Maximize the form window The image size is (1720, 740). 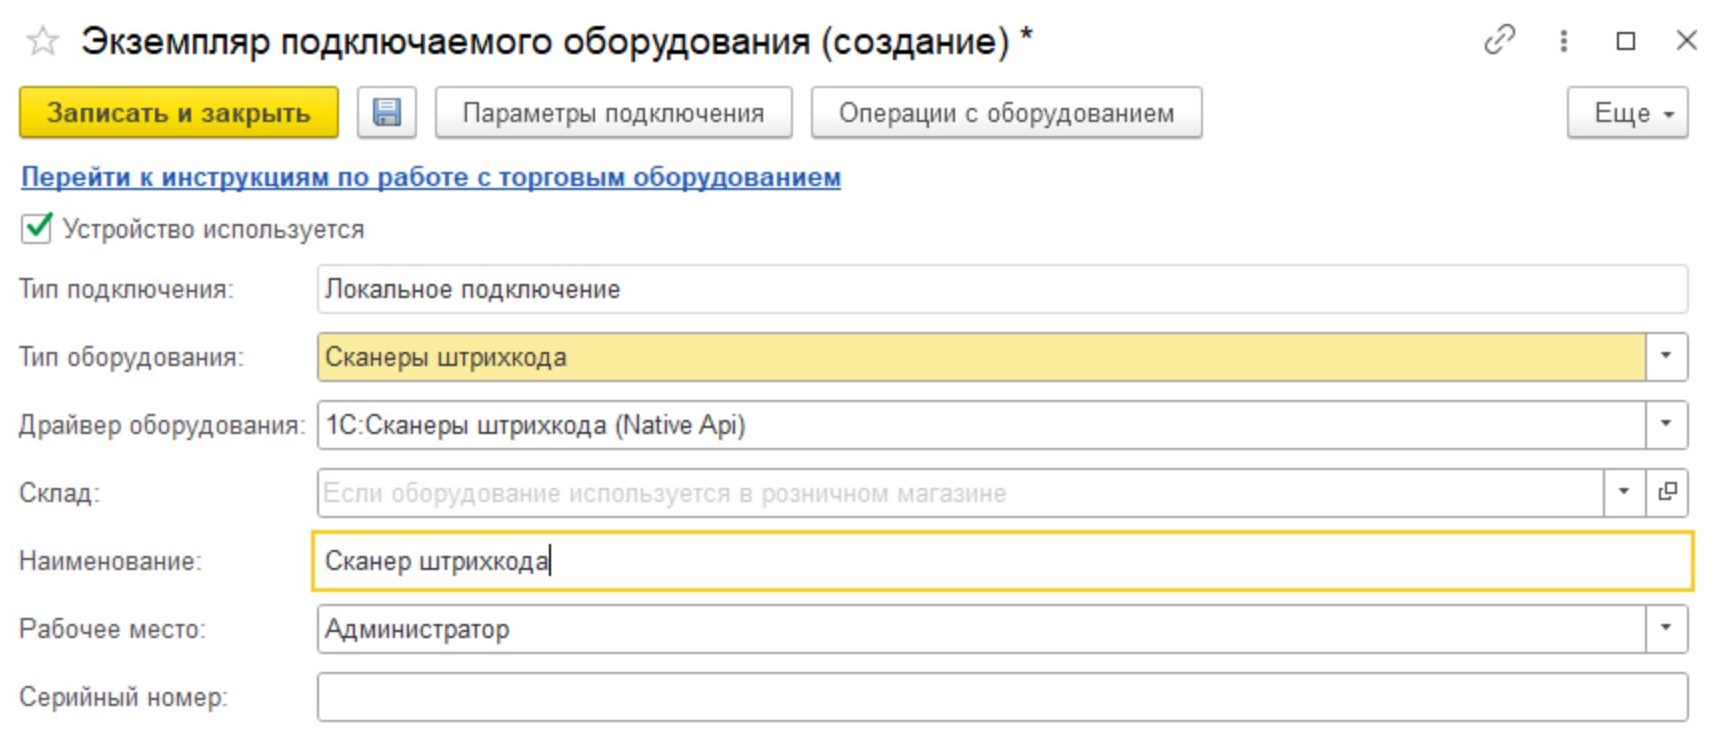pos(1626,40)
